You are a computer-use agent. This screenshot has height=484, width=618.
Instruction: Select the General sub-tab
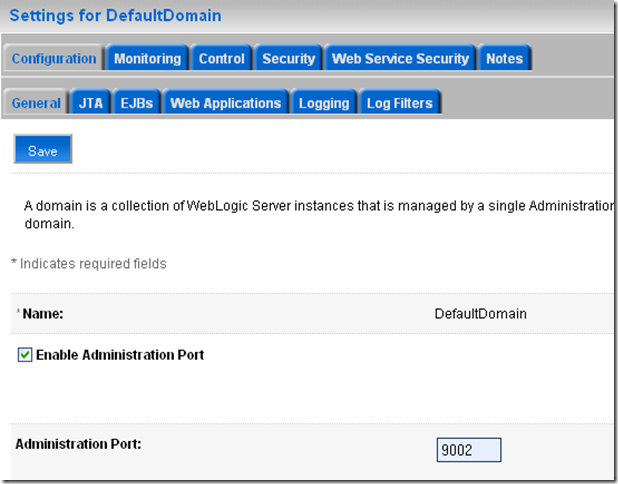(37, 103)
